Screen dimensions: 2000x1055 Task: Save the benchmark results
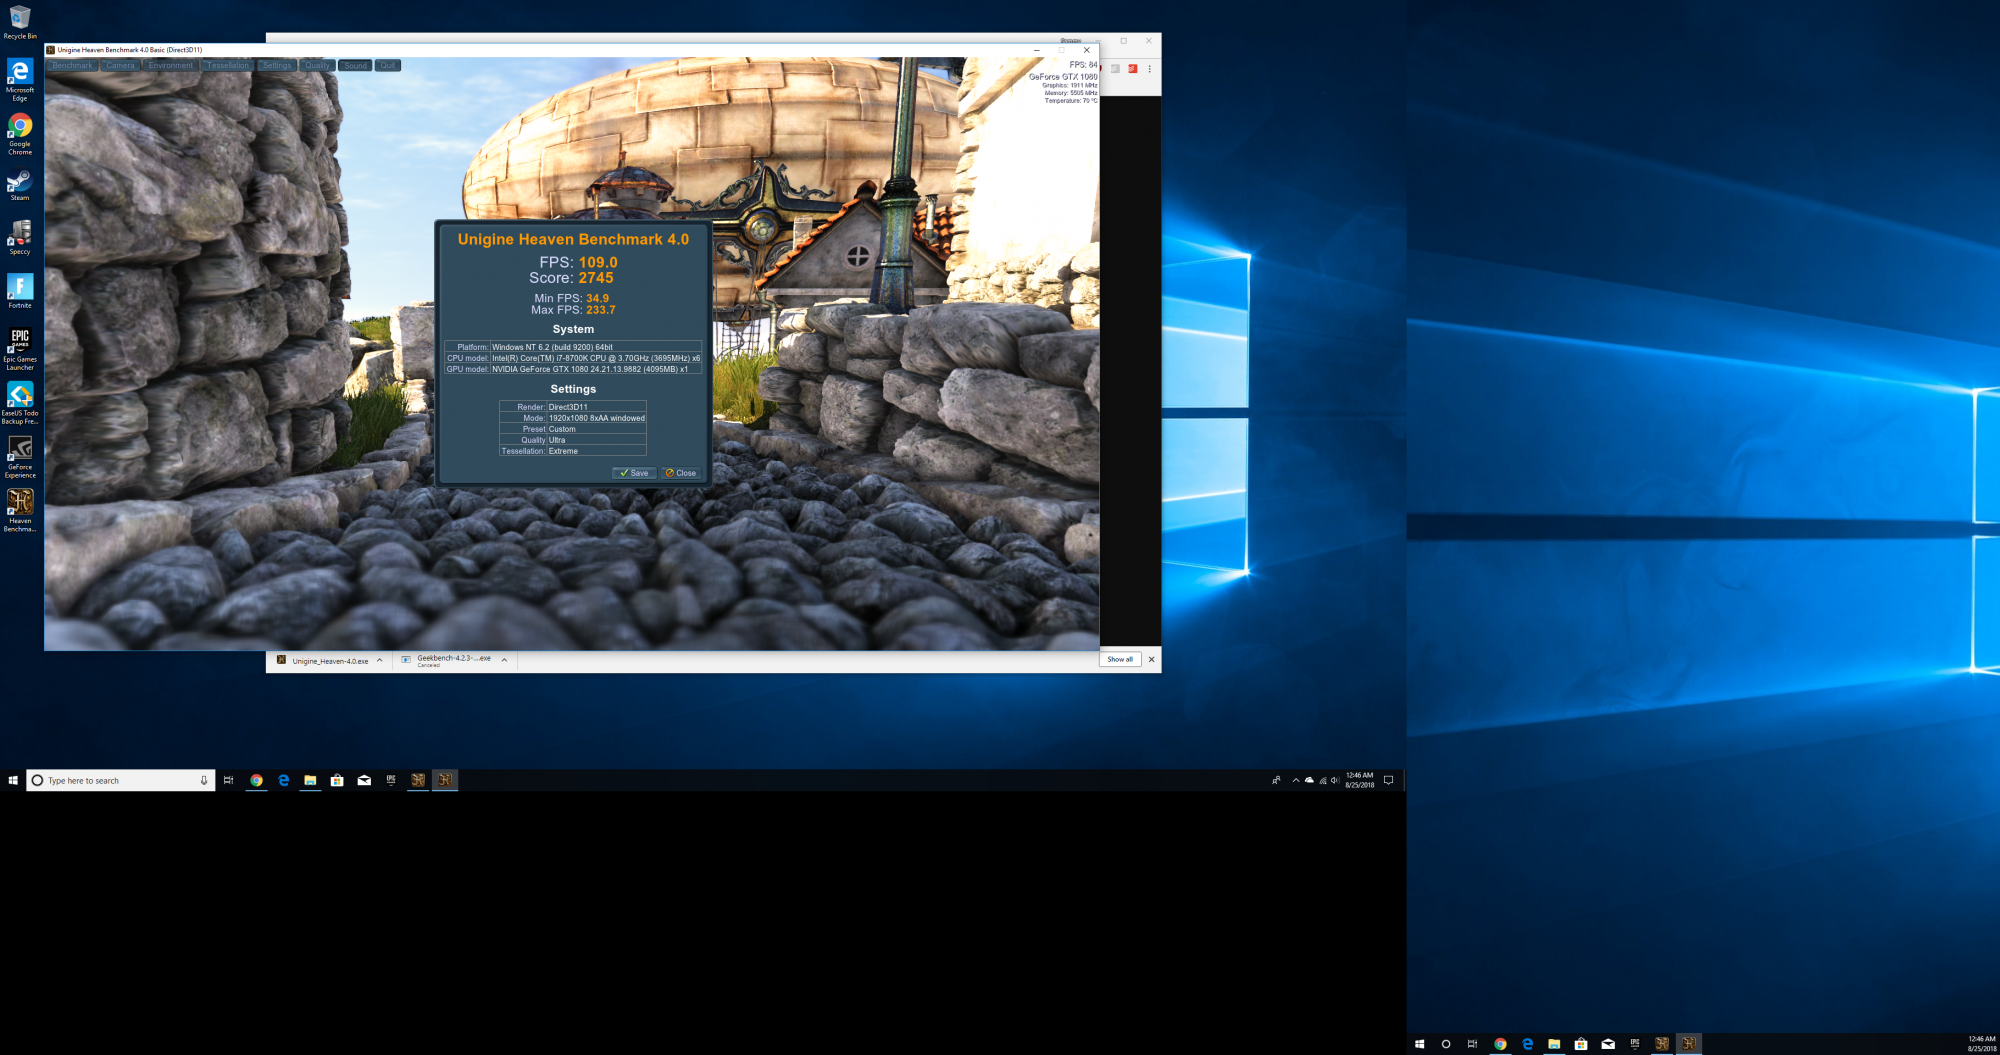(x=634, y=473)
